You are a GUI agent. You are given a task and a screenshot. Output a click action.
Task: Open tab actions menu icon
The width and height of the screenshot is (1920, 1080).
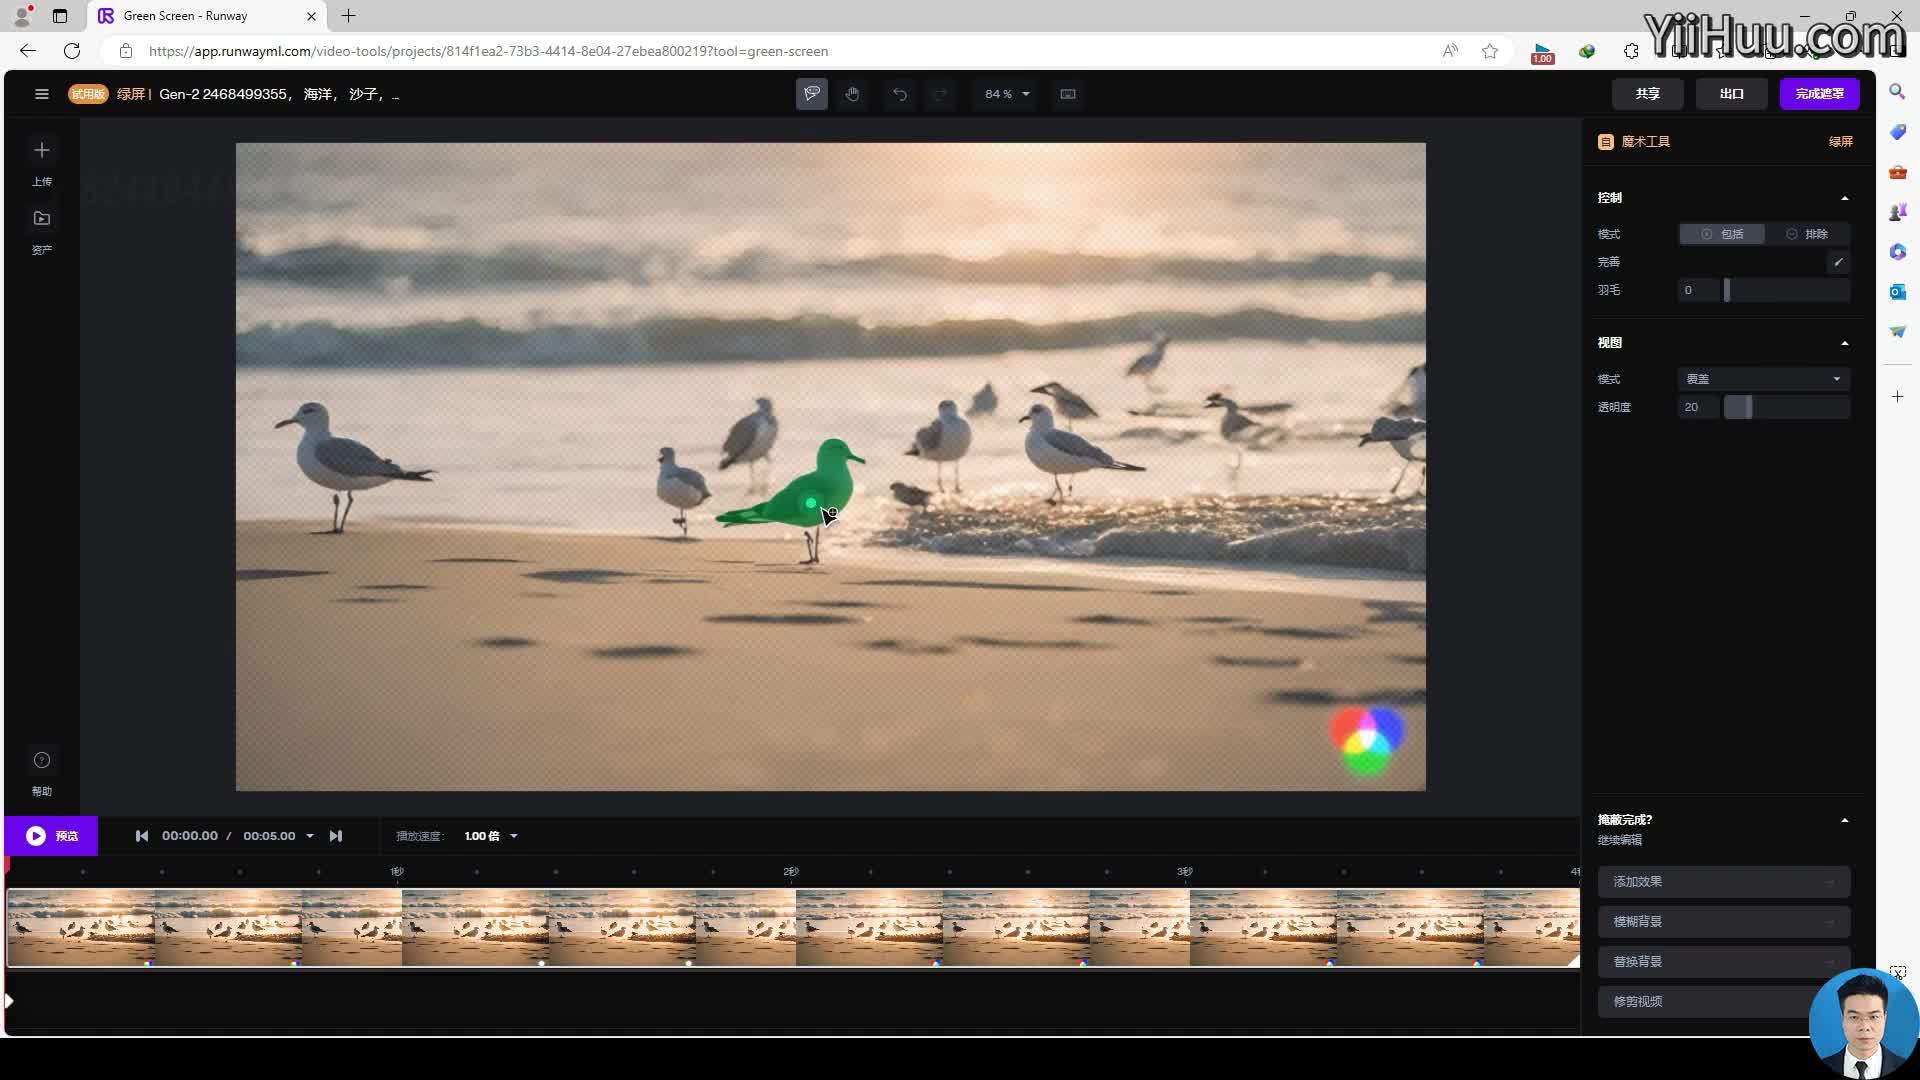(x=60, y=16)
